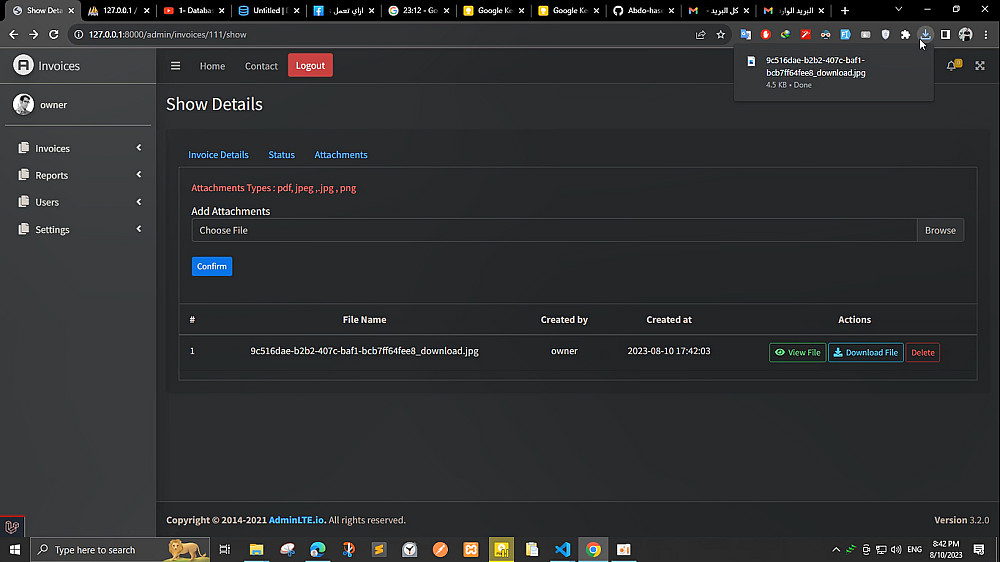The image size is (1000, 562).
Task: Click the created date 2023-08-10 17:42:03
Action: pos(668,351)
